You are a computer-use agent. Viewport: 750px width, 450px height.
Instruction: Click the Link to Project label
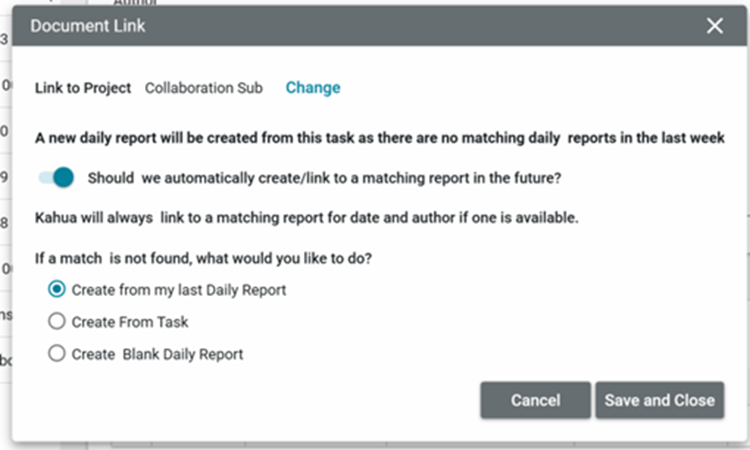[x=83, y=88]
